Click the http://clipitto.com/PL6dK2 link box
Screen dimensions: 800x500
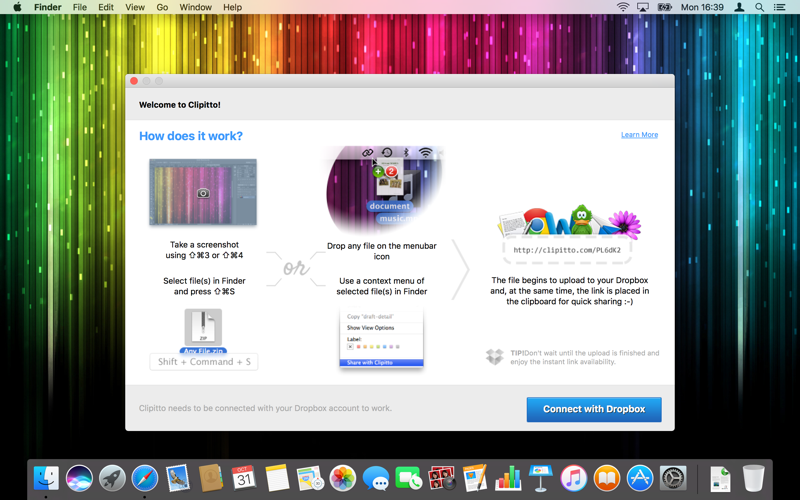567,250
